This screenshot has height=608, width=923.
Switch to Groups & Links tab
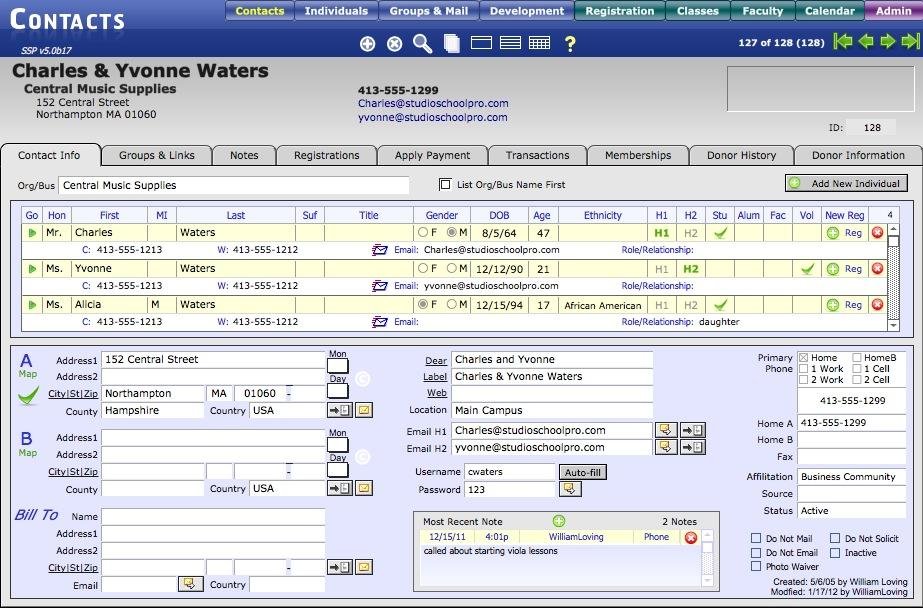tap(157, 155)
